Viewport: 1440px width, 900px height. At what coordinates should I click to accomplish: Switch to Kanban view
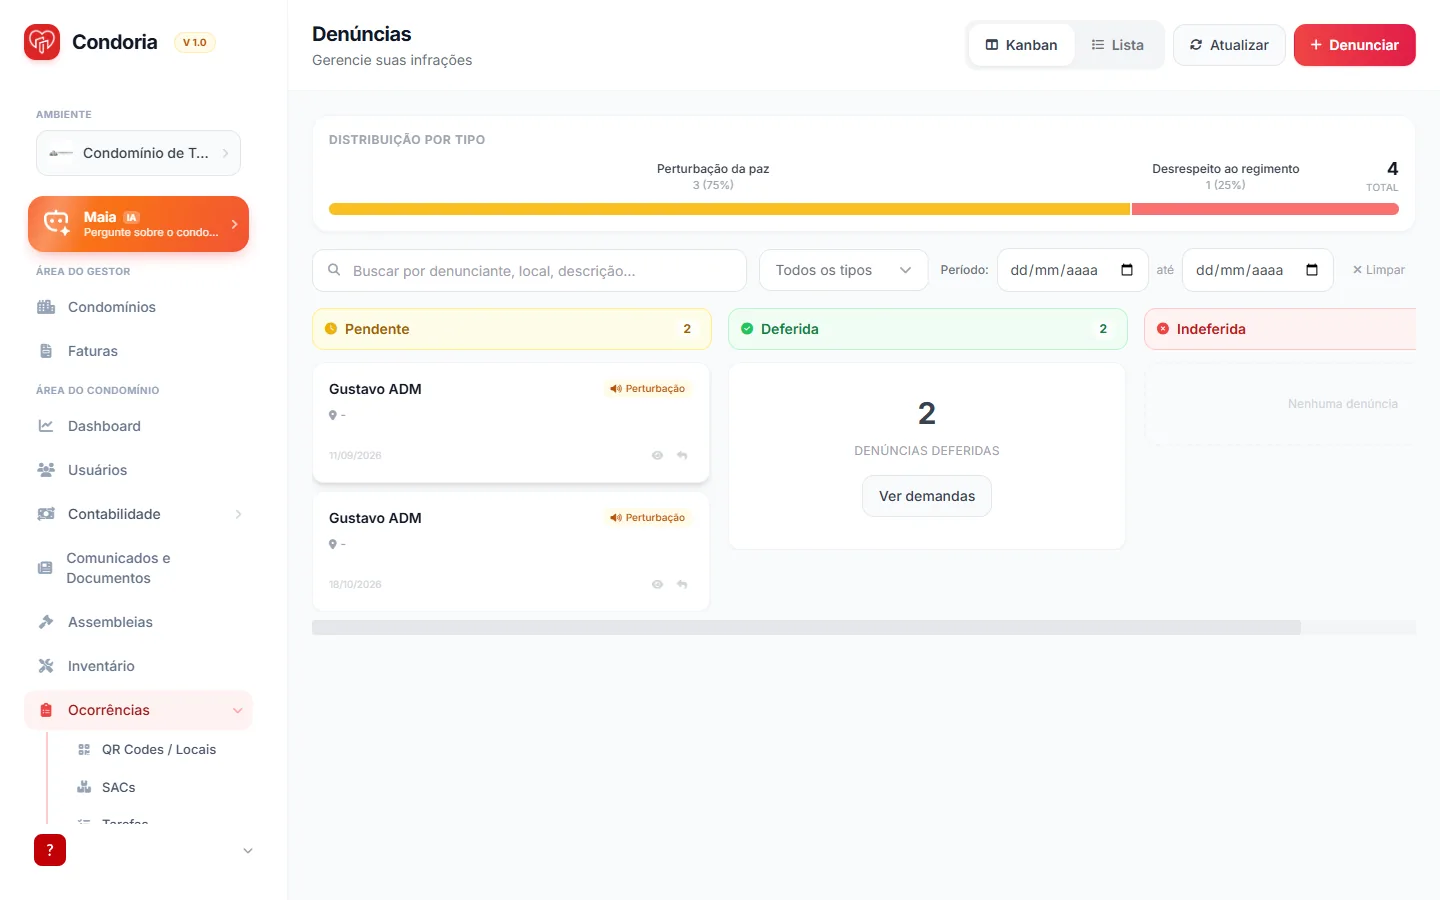[1021, 45]
